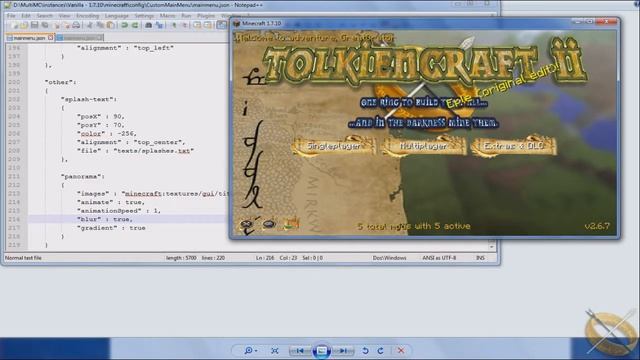The image size is (640, 360).
Task: Click the synchronize horizontal scrolling icon
Action: click(x=208, y=25)
